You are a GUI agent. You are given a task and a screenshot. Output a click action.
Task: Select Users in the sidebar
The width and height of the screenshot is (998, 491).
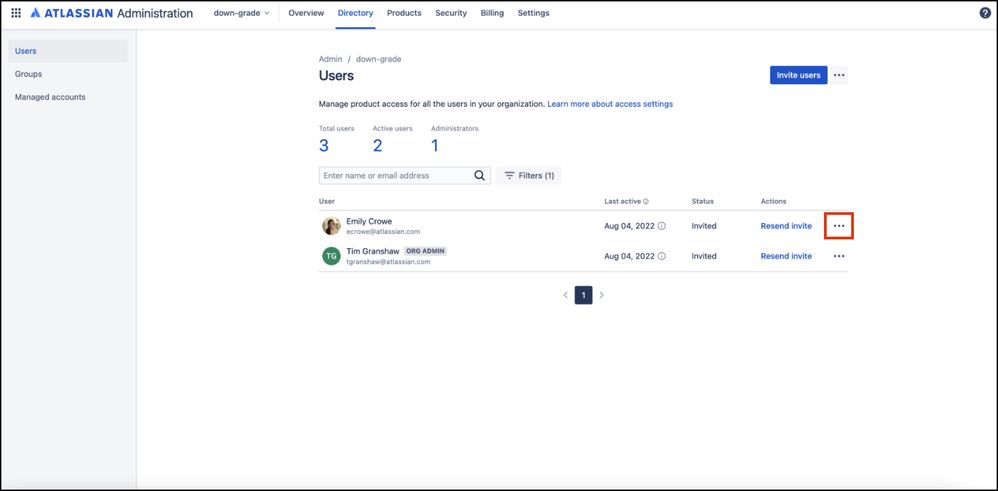point(68,51)
